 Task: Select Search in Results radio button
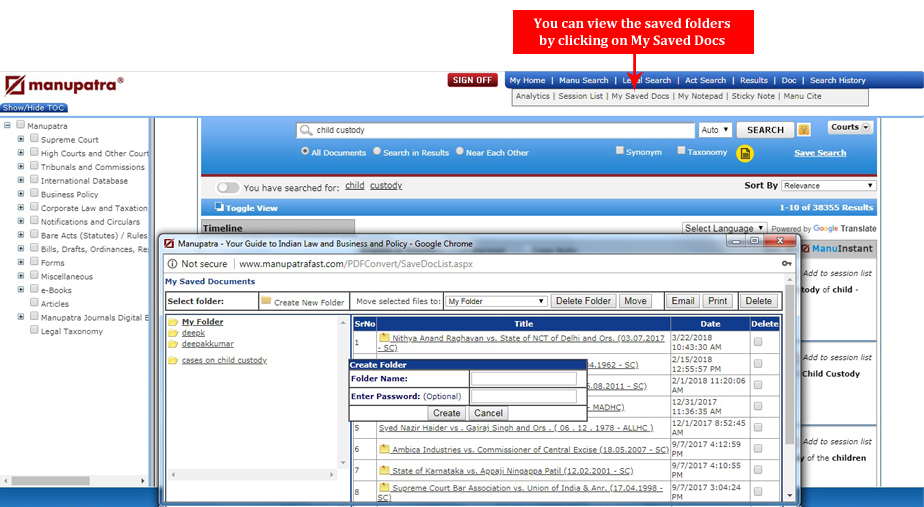(377, 152)
